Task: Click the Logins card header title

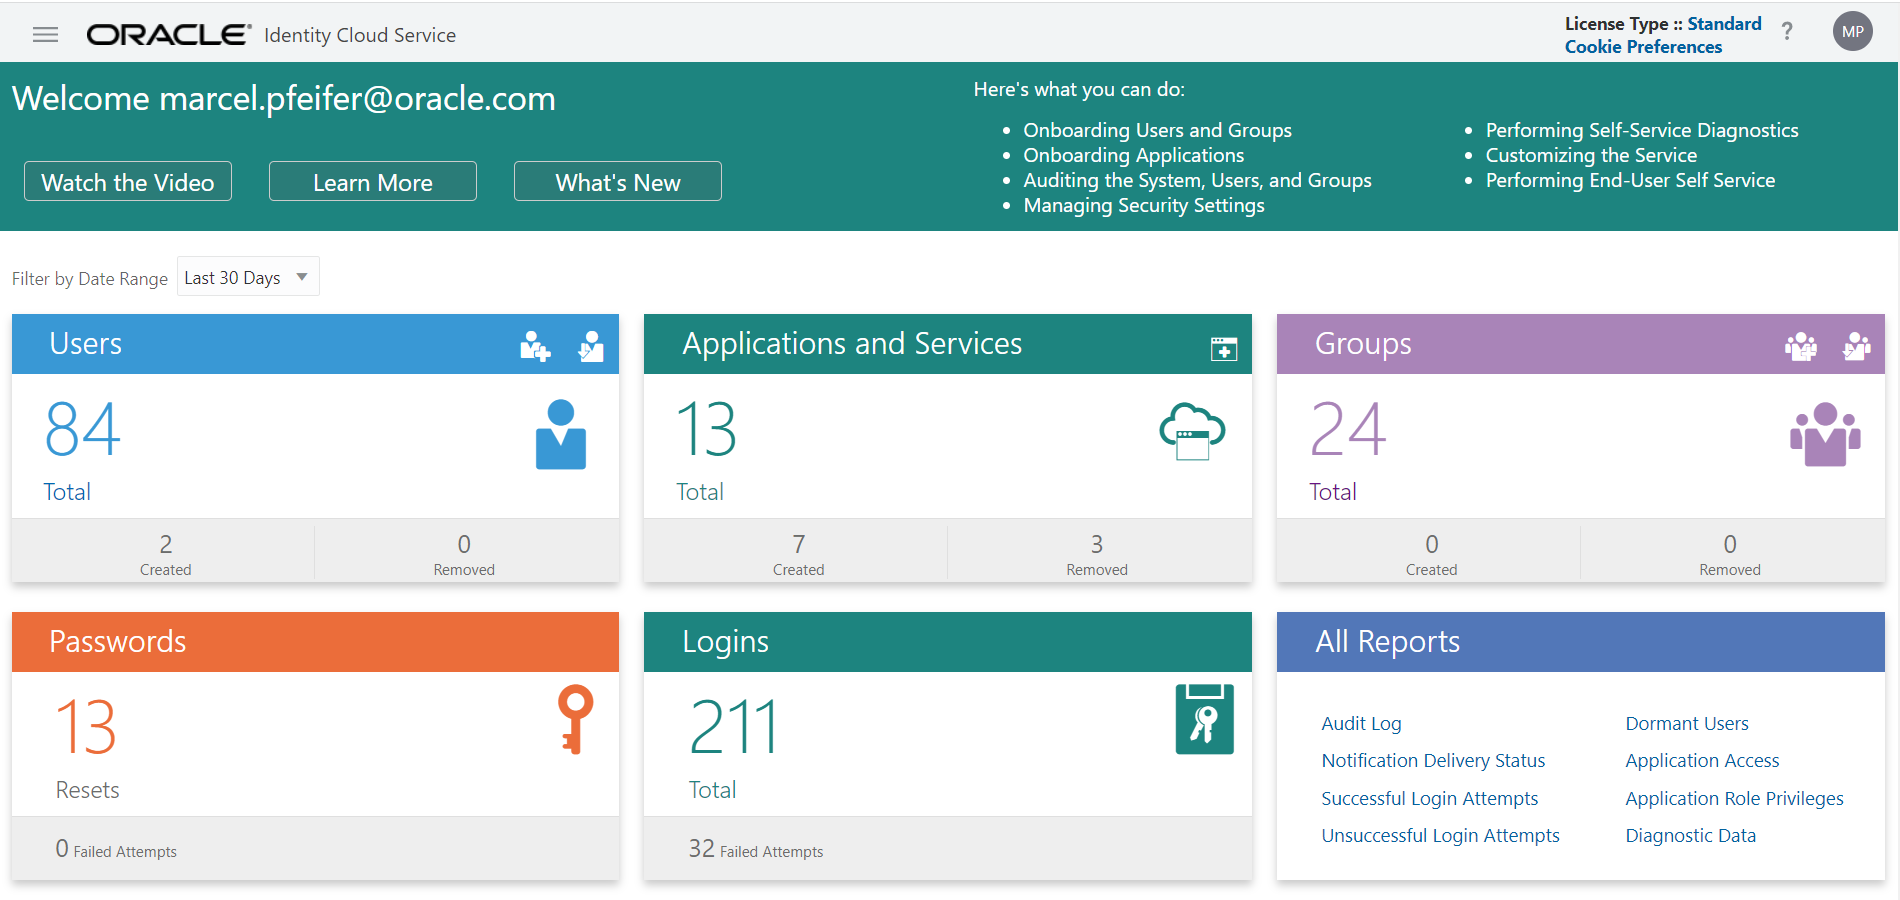Action: [x=725, y=642]
